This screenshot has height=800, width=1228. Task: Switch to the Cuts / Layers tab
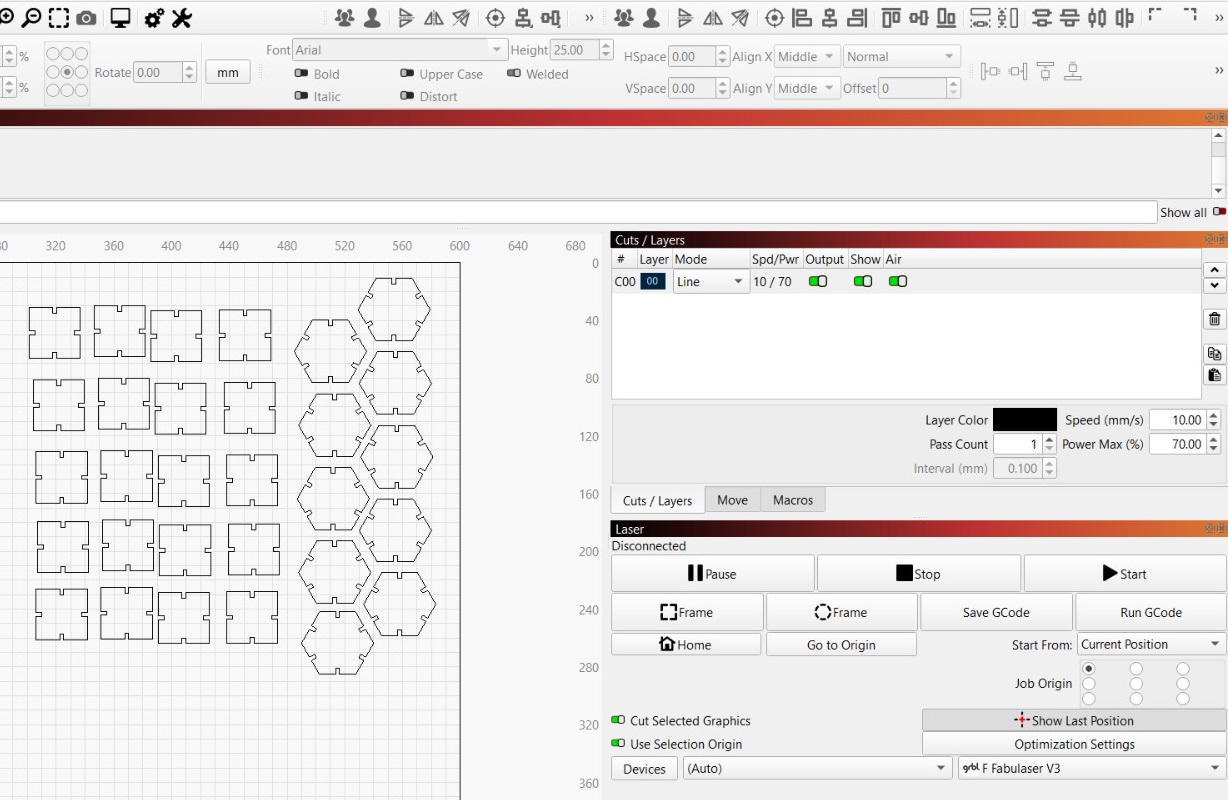657,500
